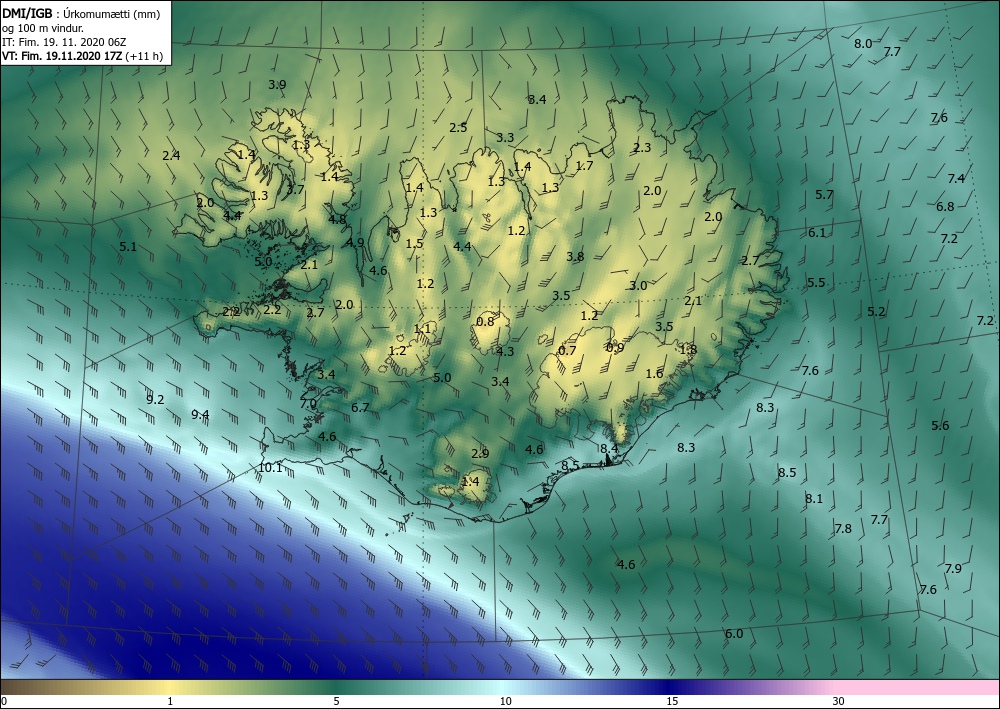Click the 4.8 value on the map
The height and width of the screenshot is (709, 1000).
pyautogui.click(x=337, y=220)
